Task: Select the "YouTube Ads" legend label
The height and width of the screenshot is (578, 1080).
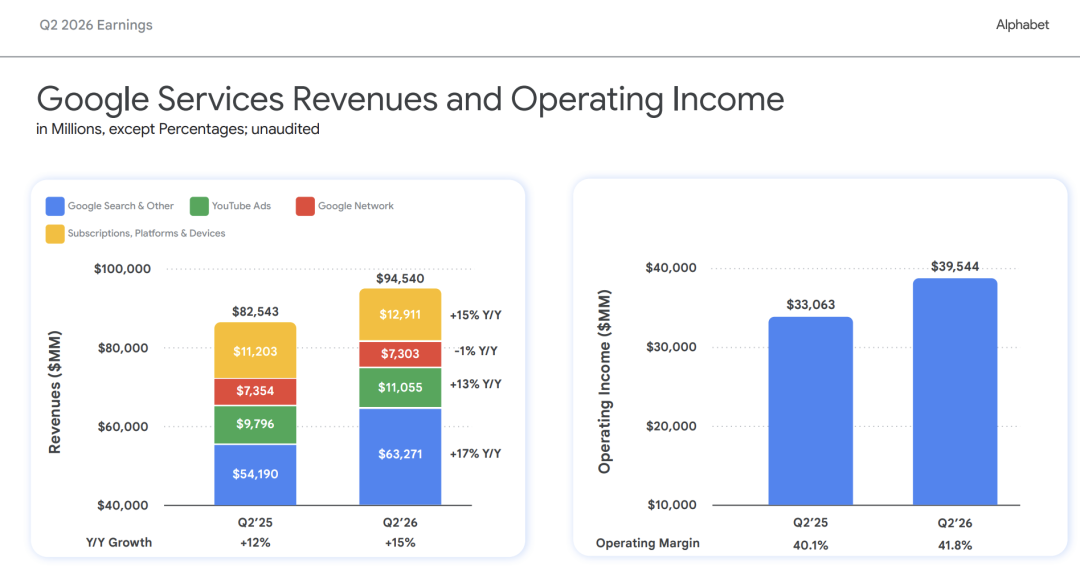Action: (241, 206)
